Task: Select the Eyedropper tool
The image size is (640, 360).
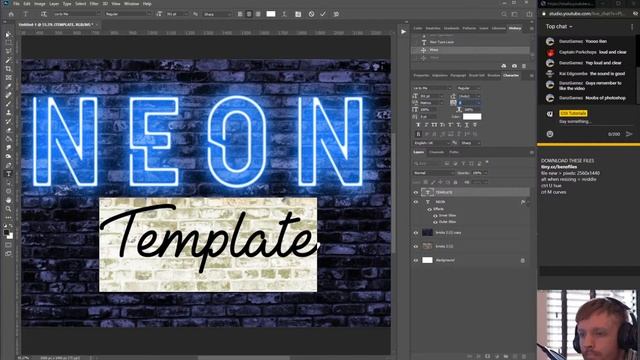Action: [x=8, y=86]
